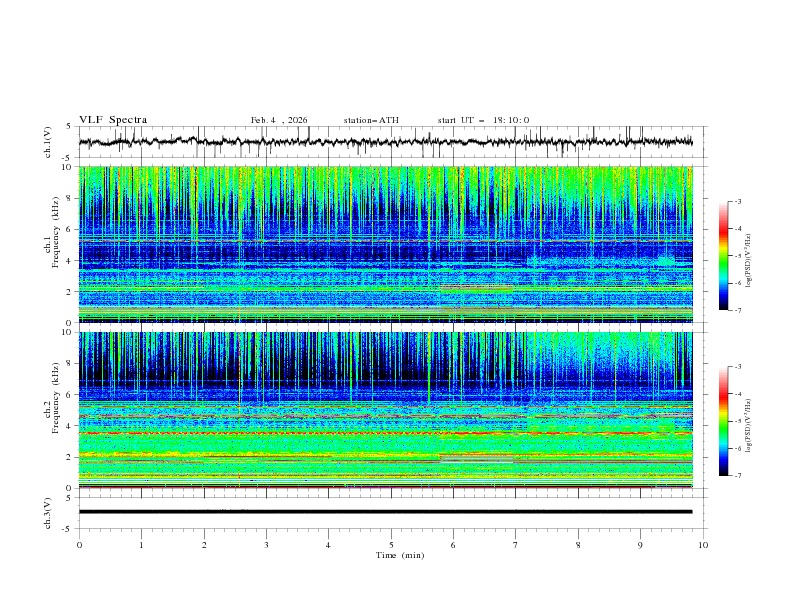Click time axis tick label "7"

point(516,545)
